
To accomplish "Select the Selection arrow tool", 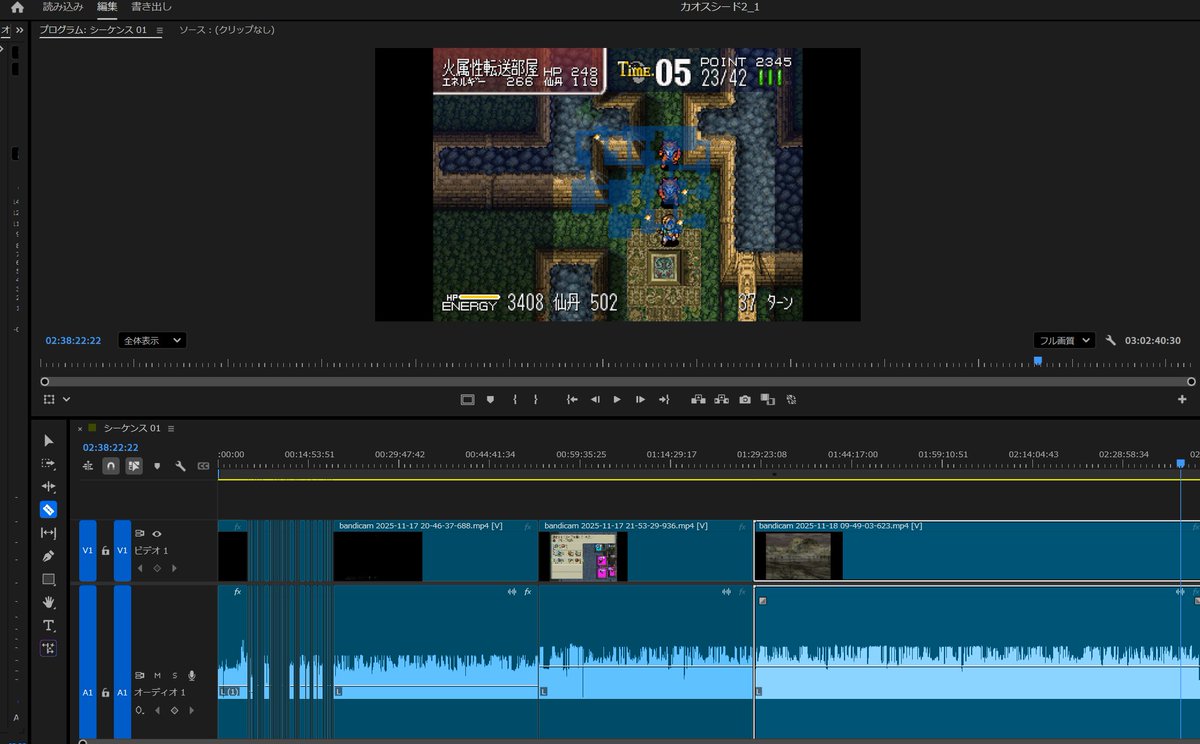I will coord(48,440).
